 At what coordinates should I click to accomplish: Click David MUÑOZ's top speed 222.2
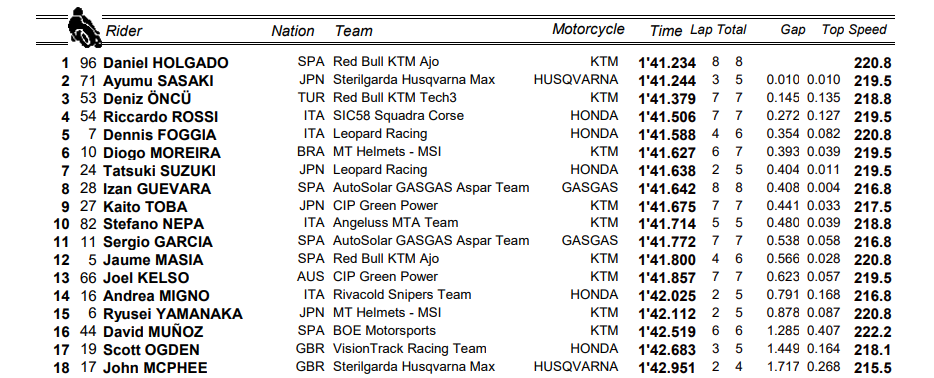873,332
